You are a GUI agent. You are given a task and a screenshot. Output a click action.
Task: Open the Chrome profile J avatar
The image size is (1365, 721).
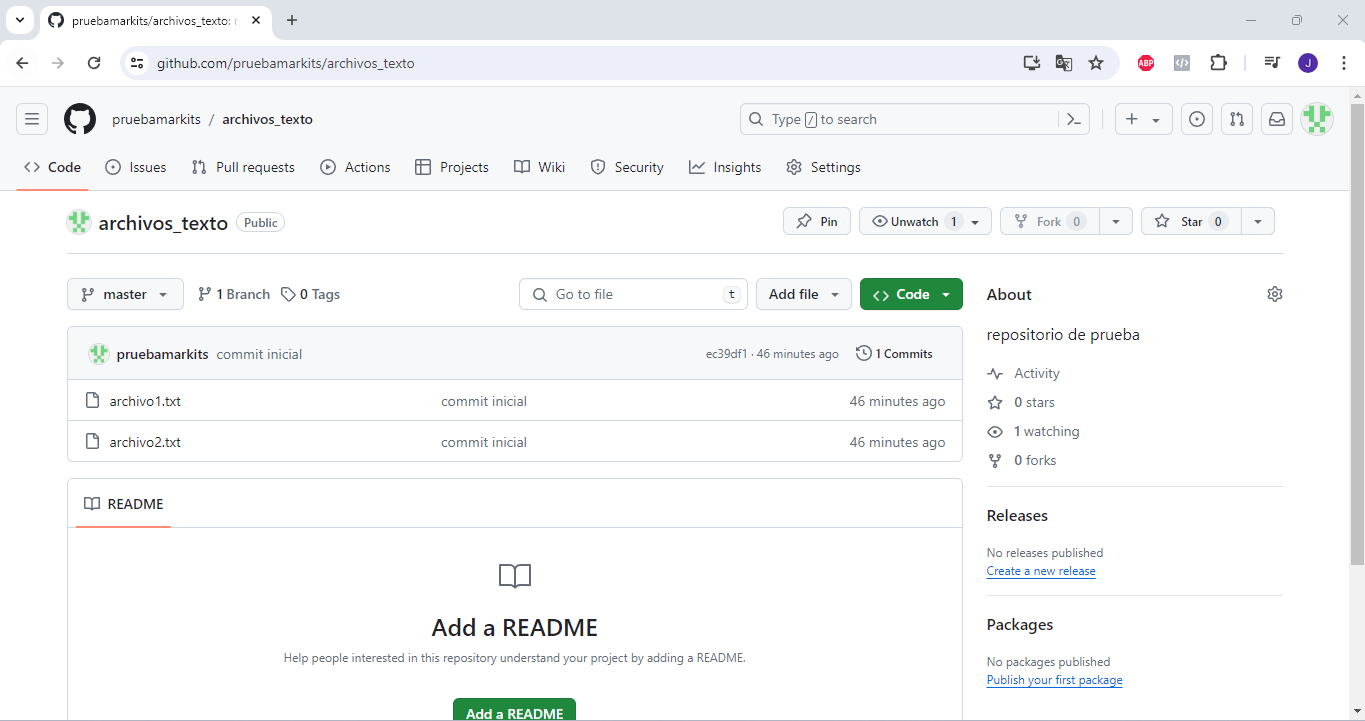pos(1308,63)
